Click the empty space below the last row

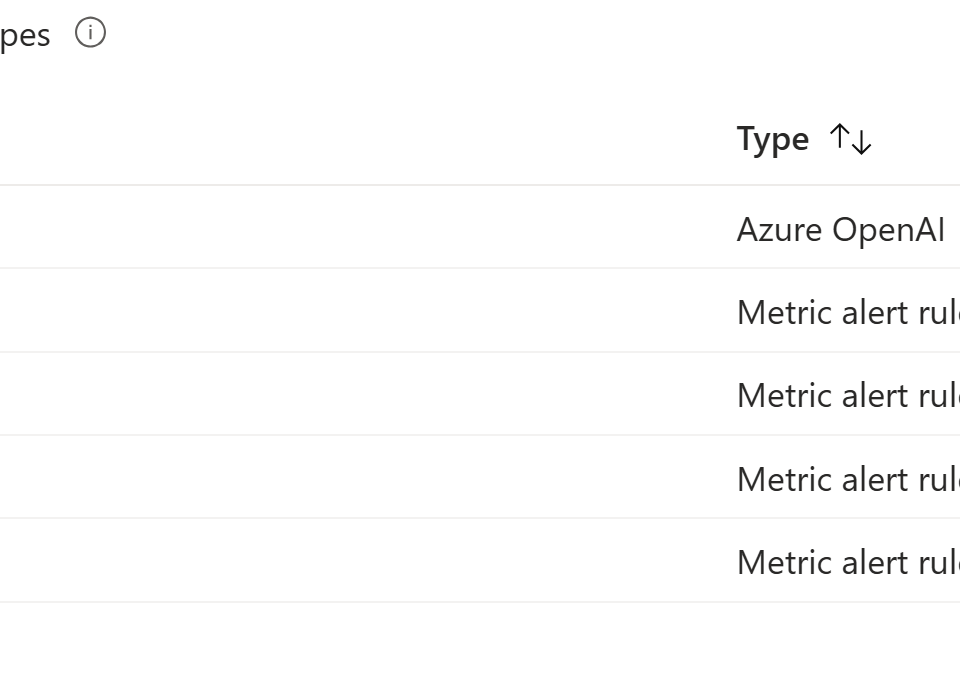pyautogui.click(x=480, y=649)
